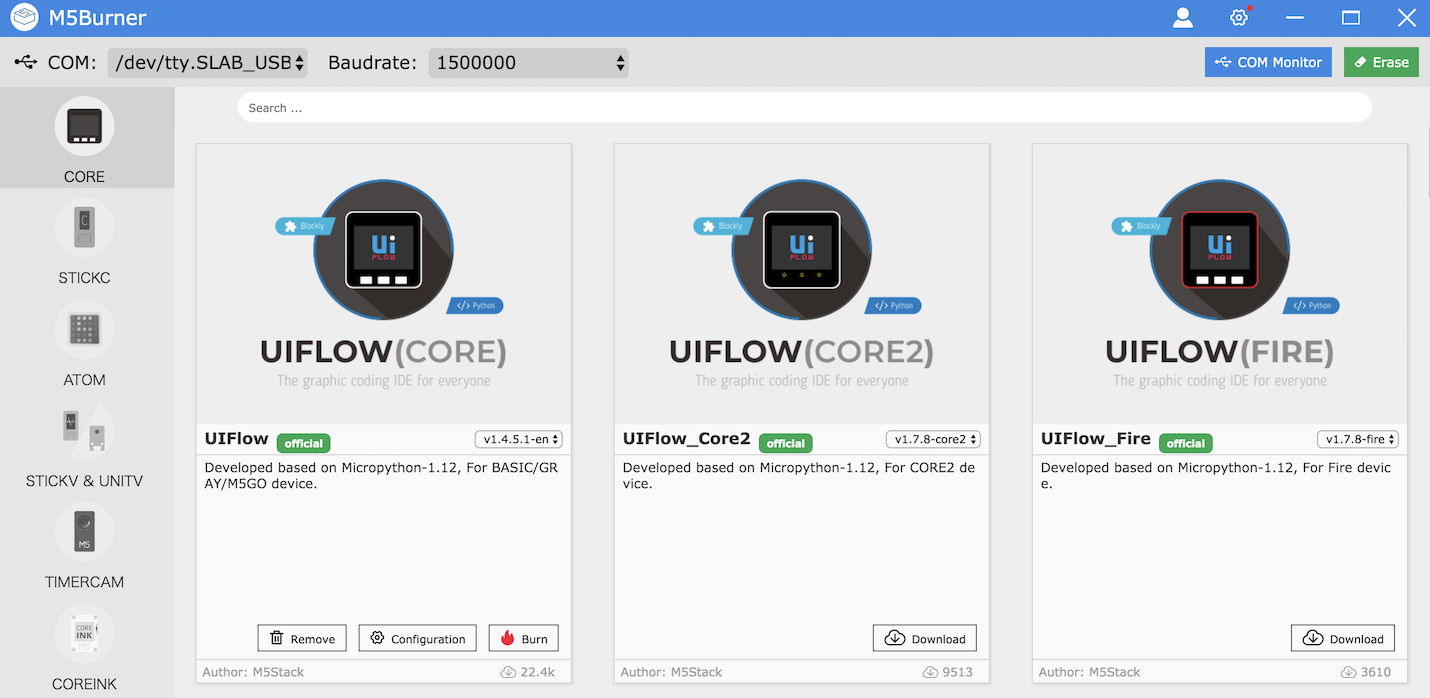Burn the UIFlow firmware
The height and width of the screenshot is (698, 1430).
tap(523, 639)
